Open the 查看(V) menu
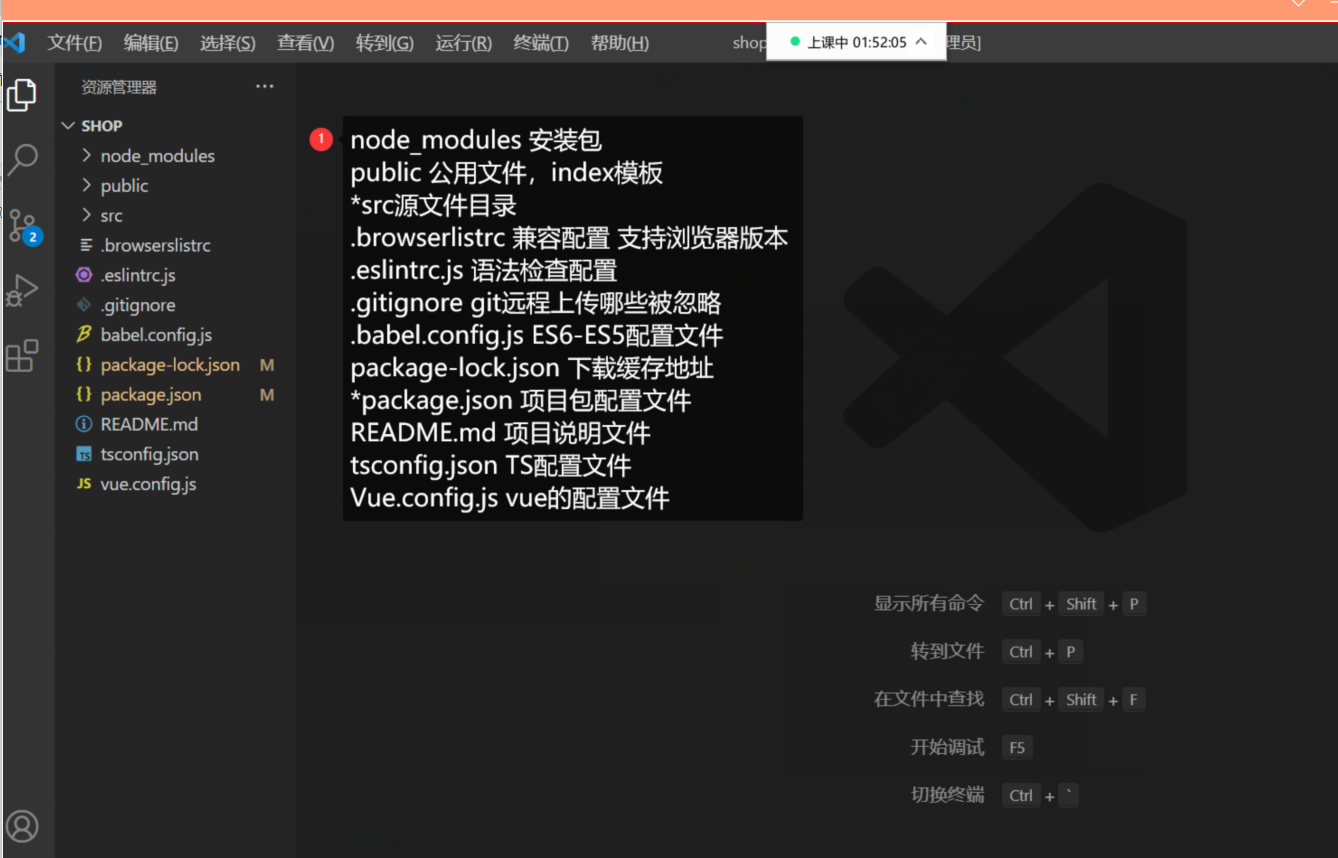 (x=306, y=43)
